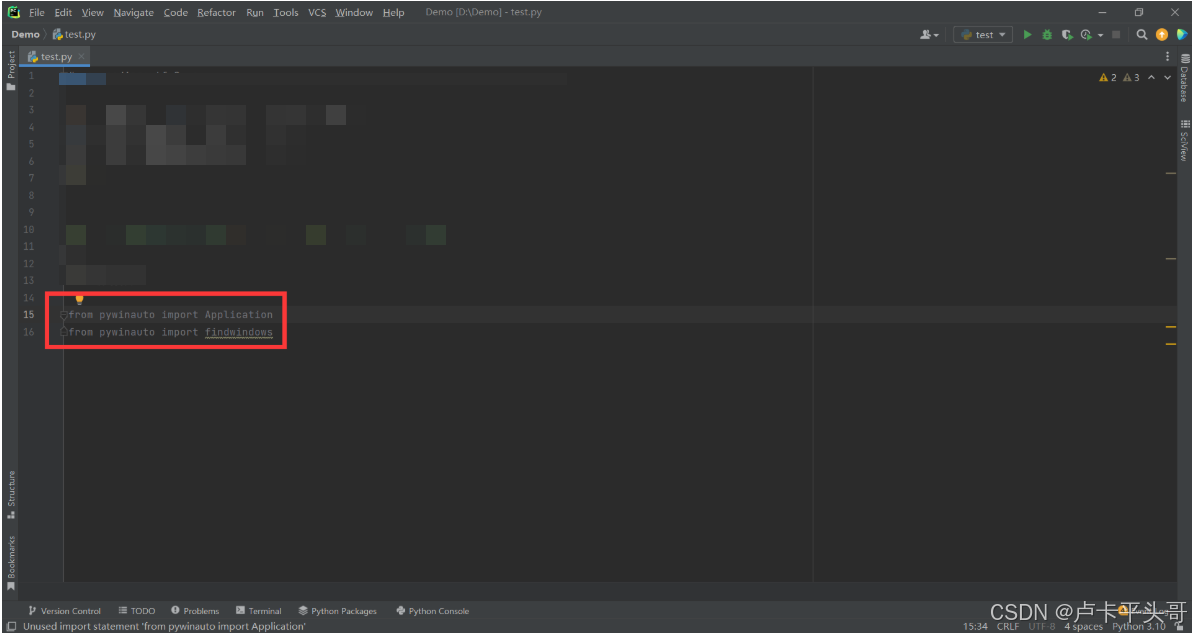
Task: Open the Refactor menu
Action: click(x=216, y=12)
